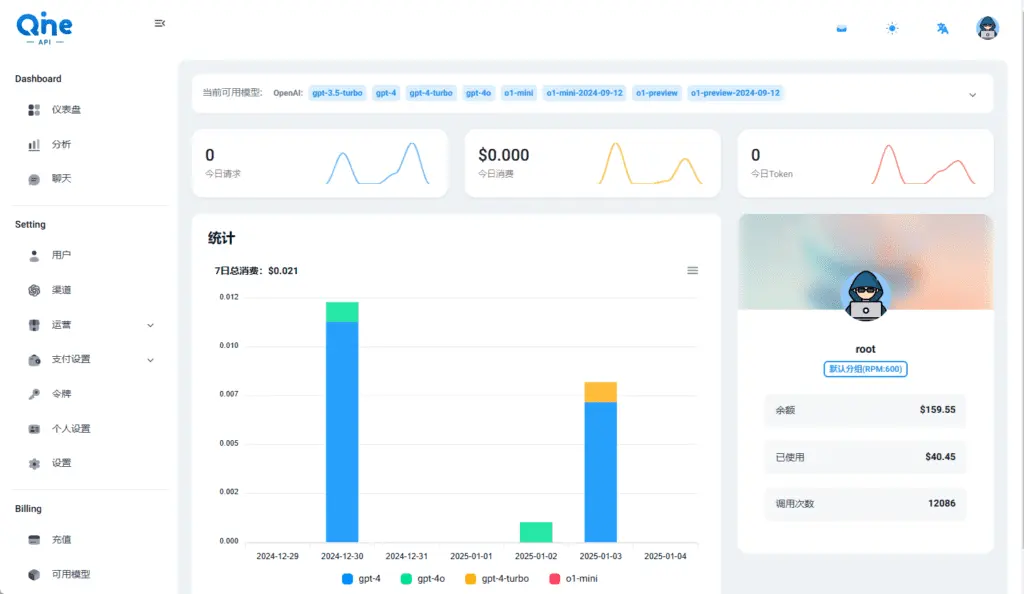The image size is (1024, 594).
Task: Click the 已使用 $40.45 row
Action: (865, 457)
